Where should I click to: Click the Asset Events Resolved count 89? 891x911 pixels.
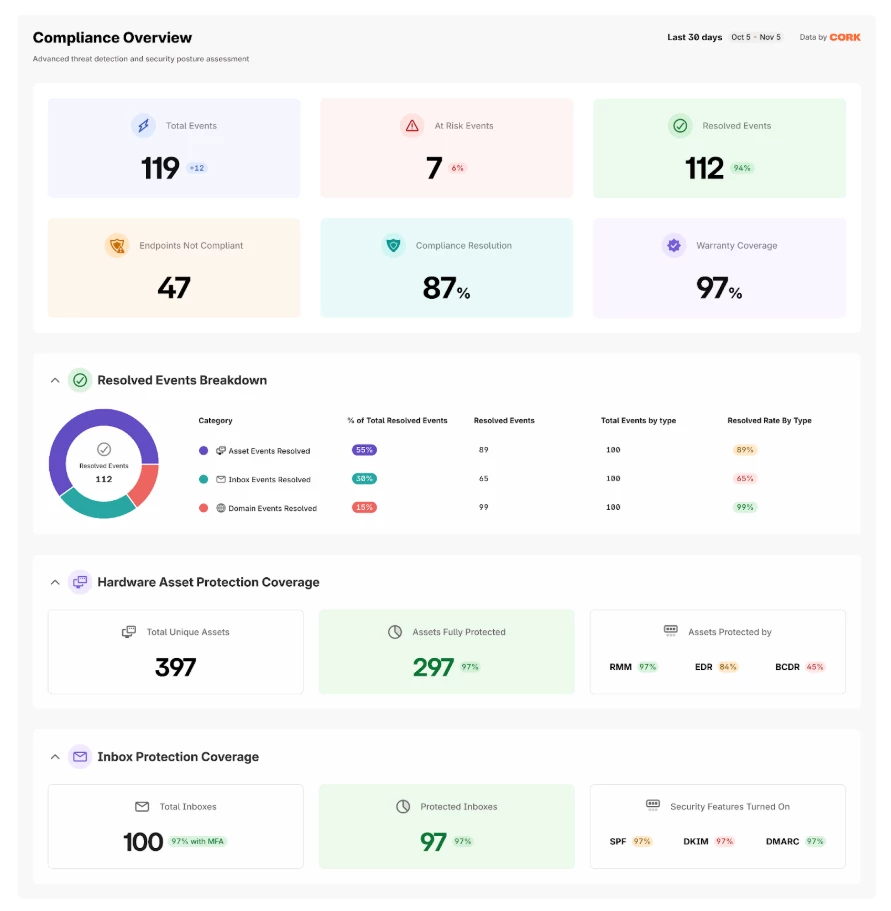tap(483, 450)
